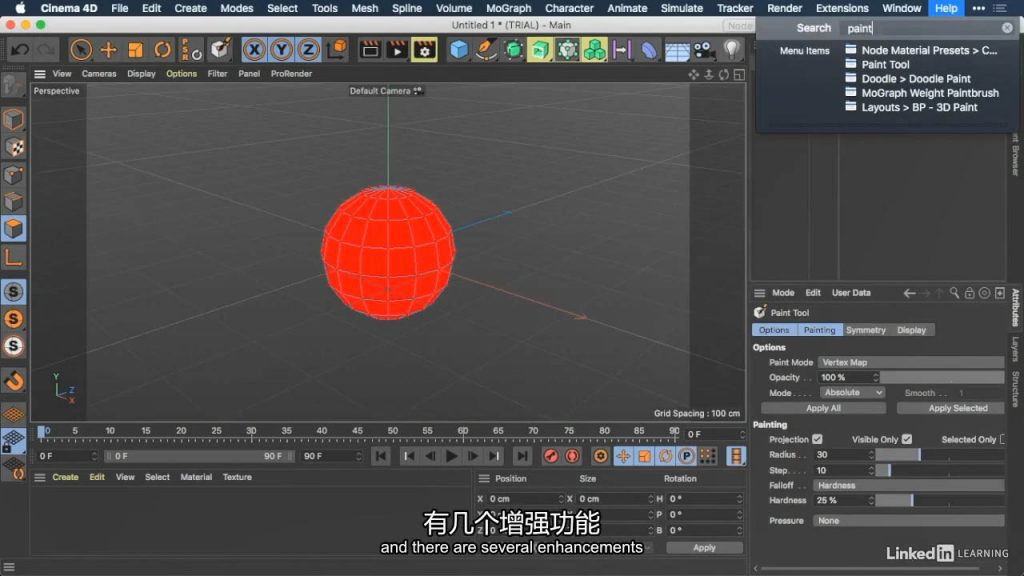Click the Undo arrow in the toolbar
Viewport: 1024px width, 576px height.
pyautogui.click(x=20, y=50)
